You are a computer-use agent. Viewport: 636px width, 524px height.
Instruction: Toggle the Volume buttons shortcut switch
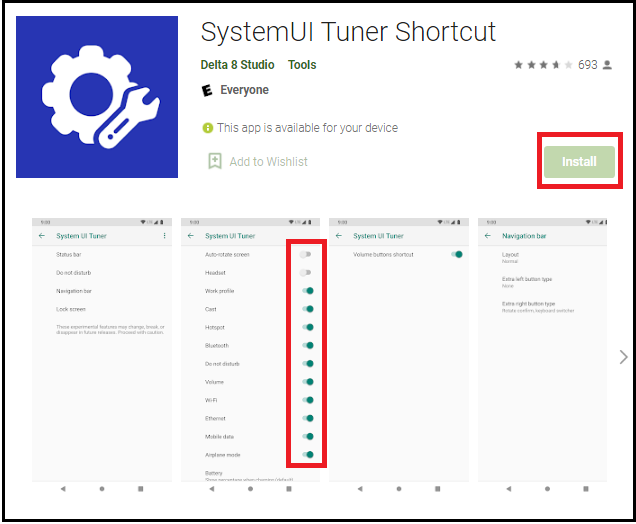[x=457, y=254]
